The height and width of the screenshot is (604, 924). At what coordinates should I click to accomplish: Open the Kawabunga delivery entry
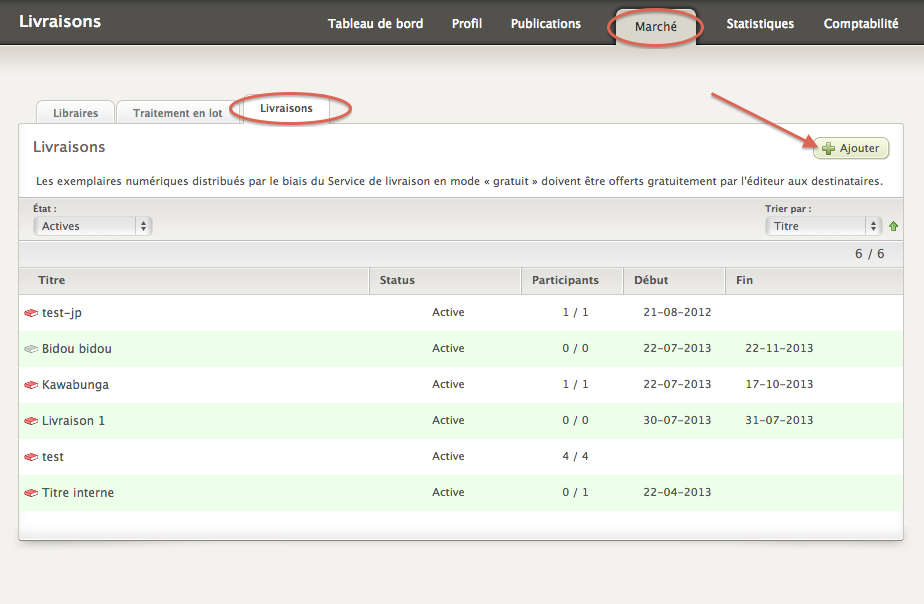75,385
